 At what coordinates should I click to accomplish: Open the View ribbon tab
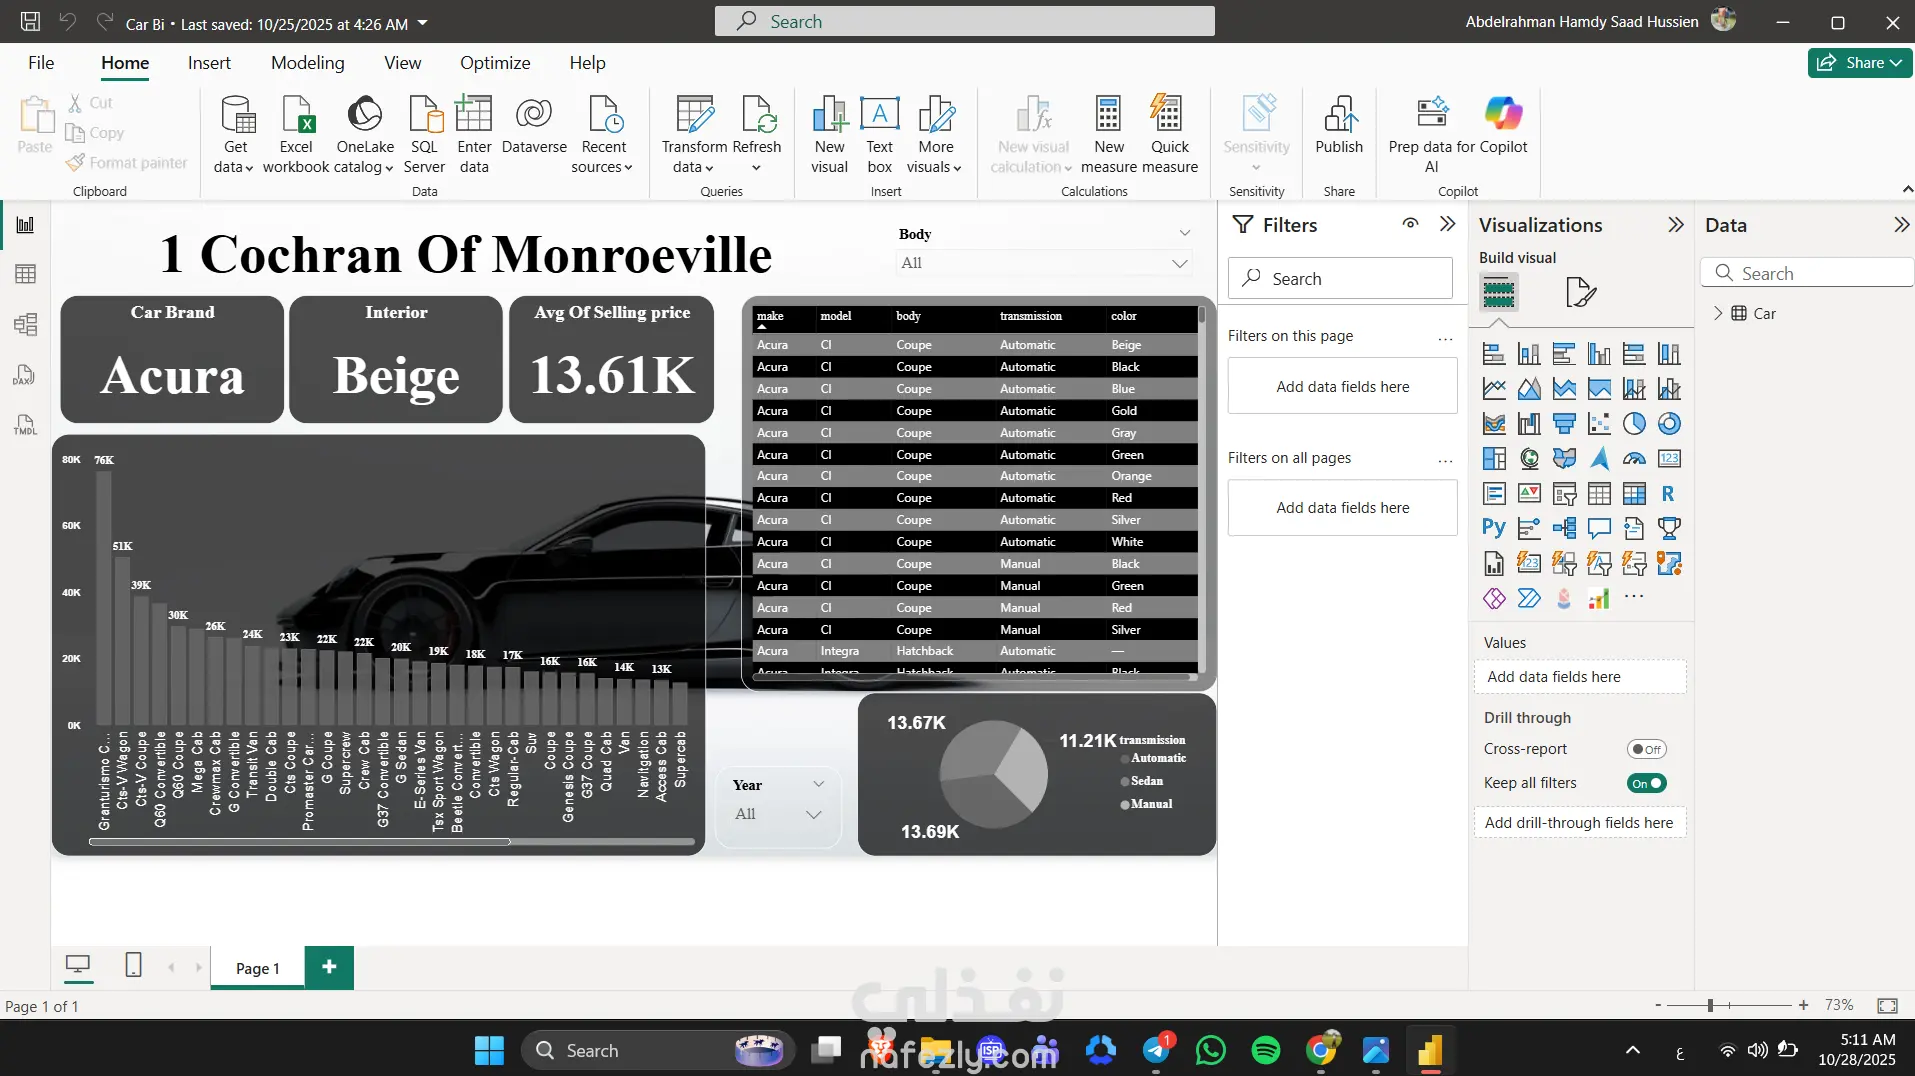402,63
